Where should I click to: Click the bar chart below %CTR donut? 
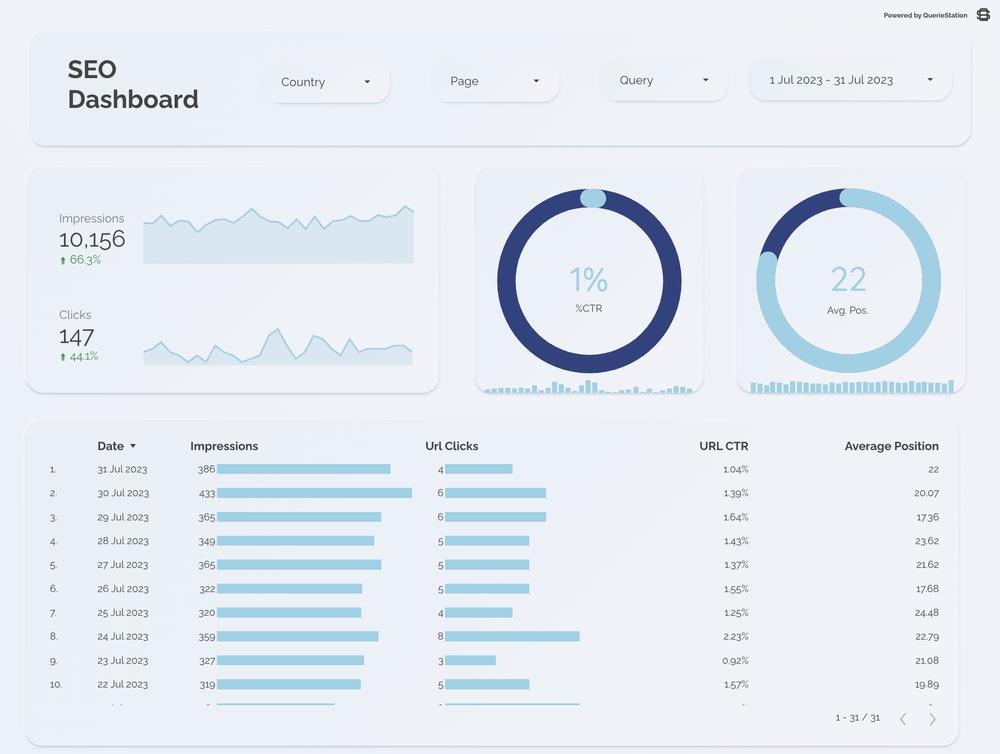pos(589,387)
